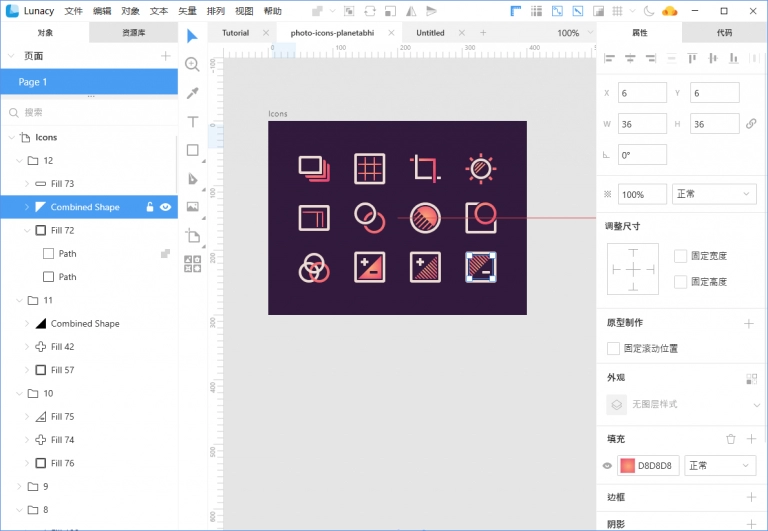Align selection to left edge
This screenshot has height=531, width=768.
click(x=610, y=59)
